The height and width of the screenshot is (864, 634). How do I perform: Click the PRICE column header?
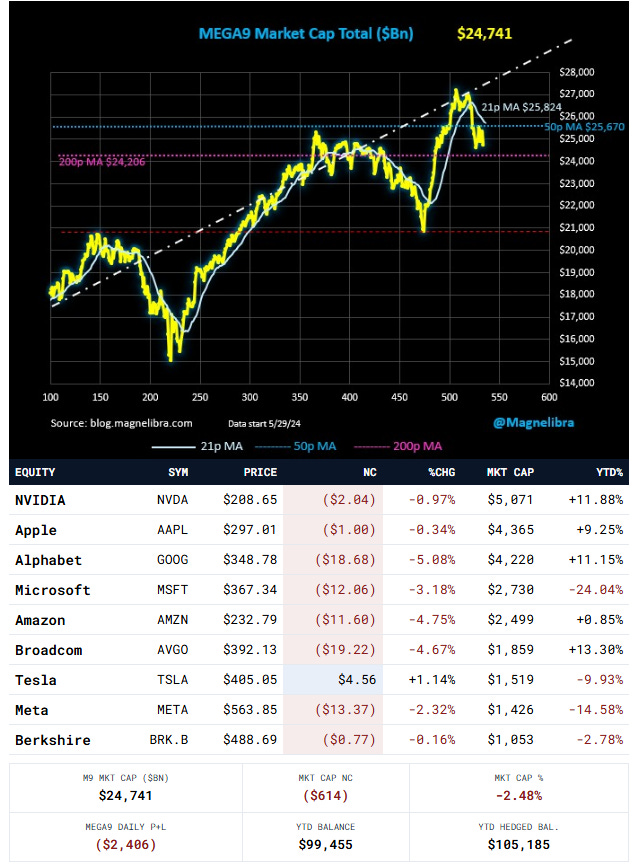(x=260, y=472)
